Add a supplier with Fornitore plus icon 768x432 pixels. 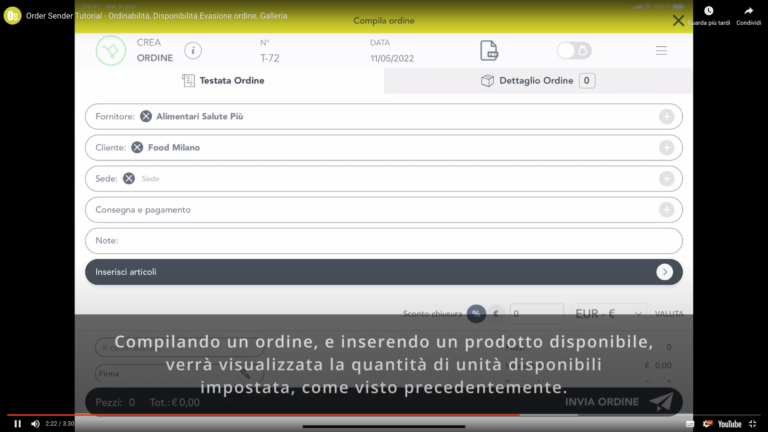[666, 117]
